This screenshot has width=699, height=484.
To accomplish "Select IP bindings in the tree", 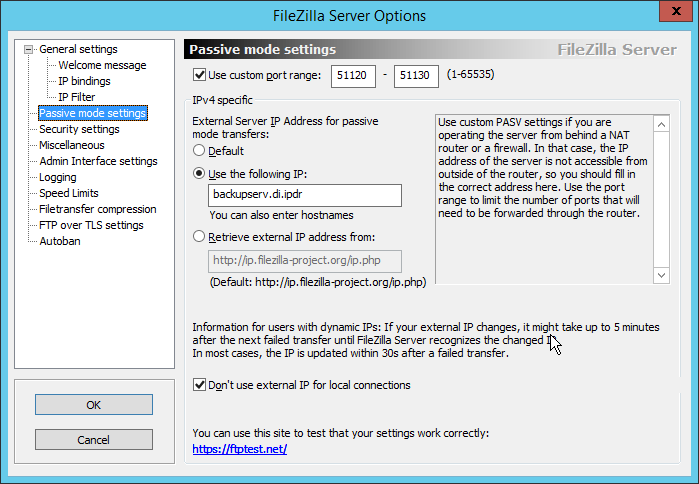I will tap(84, 81).
